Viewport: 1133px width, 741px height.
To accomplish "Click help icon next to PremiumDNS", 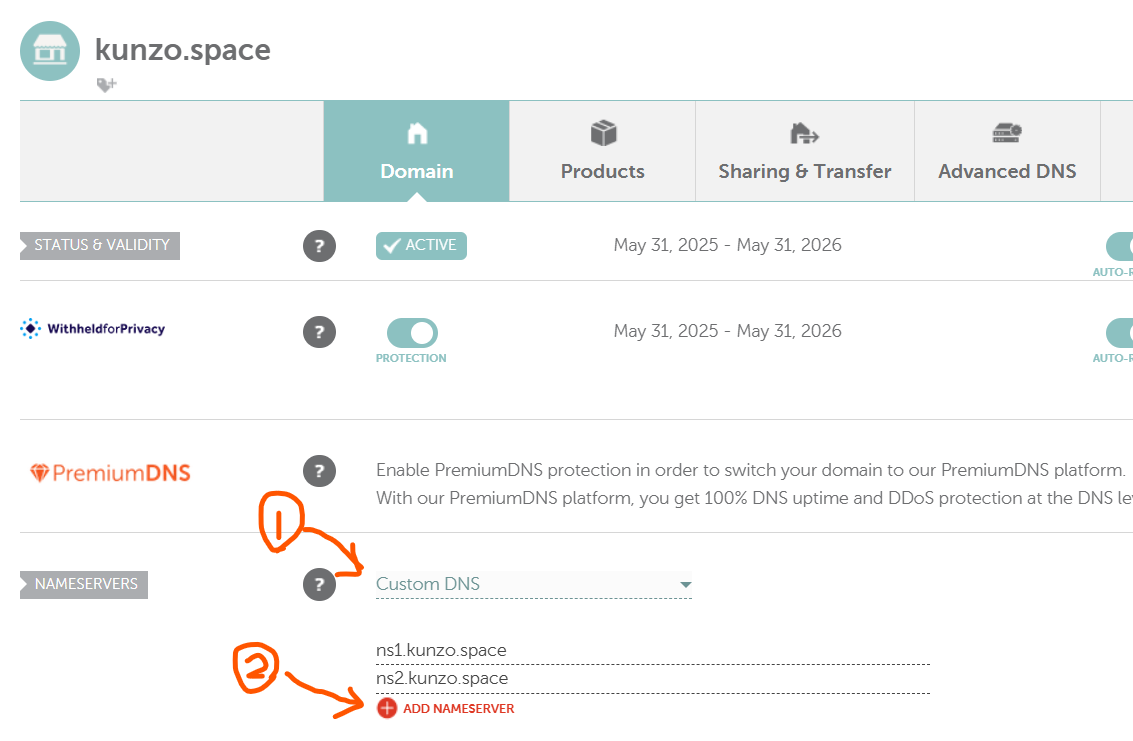I will point(319,472).
